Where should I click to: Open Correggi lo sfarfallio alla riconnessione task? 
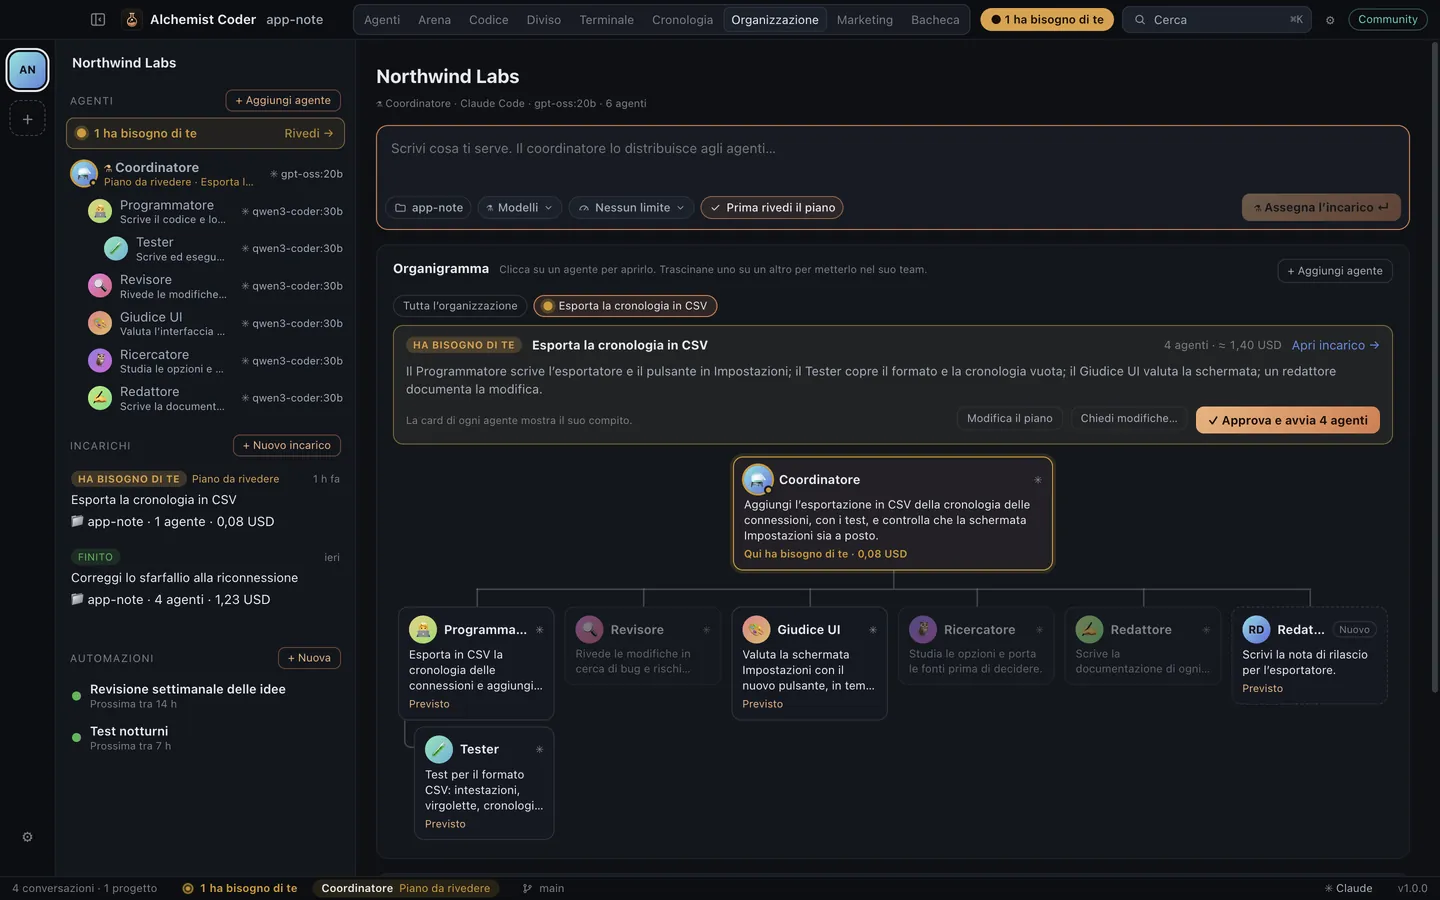click(x=205, y=578)
